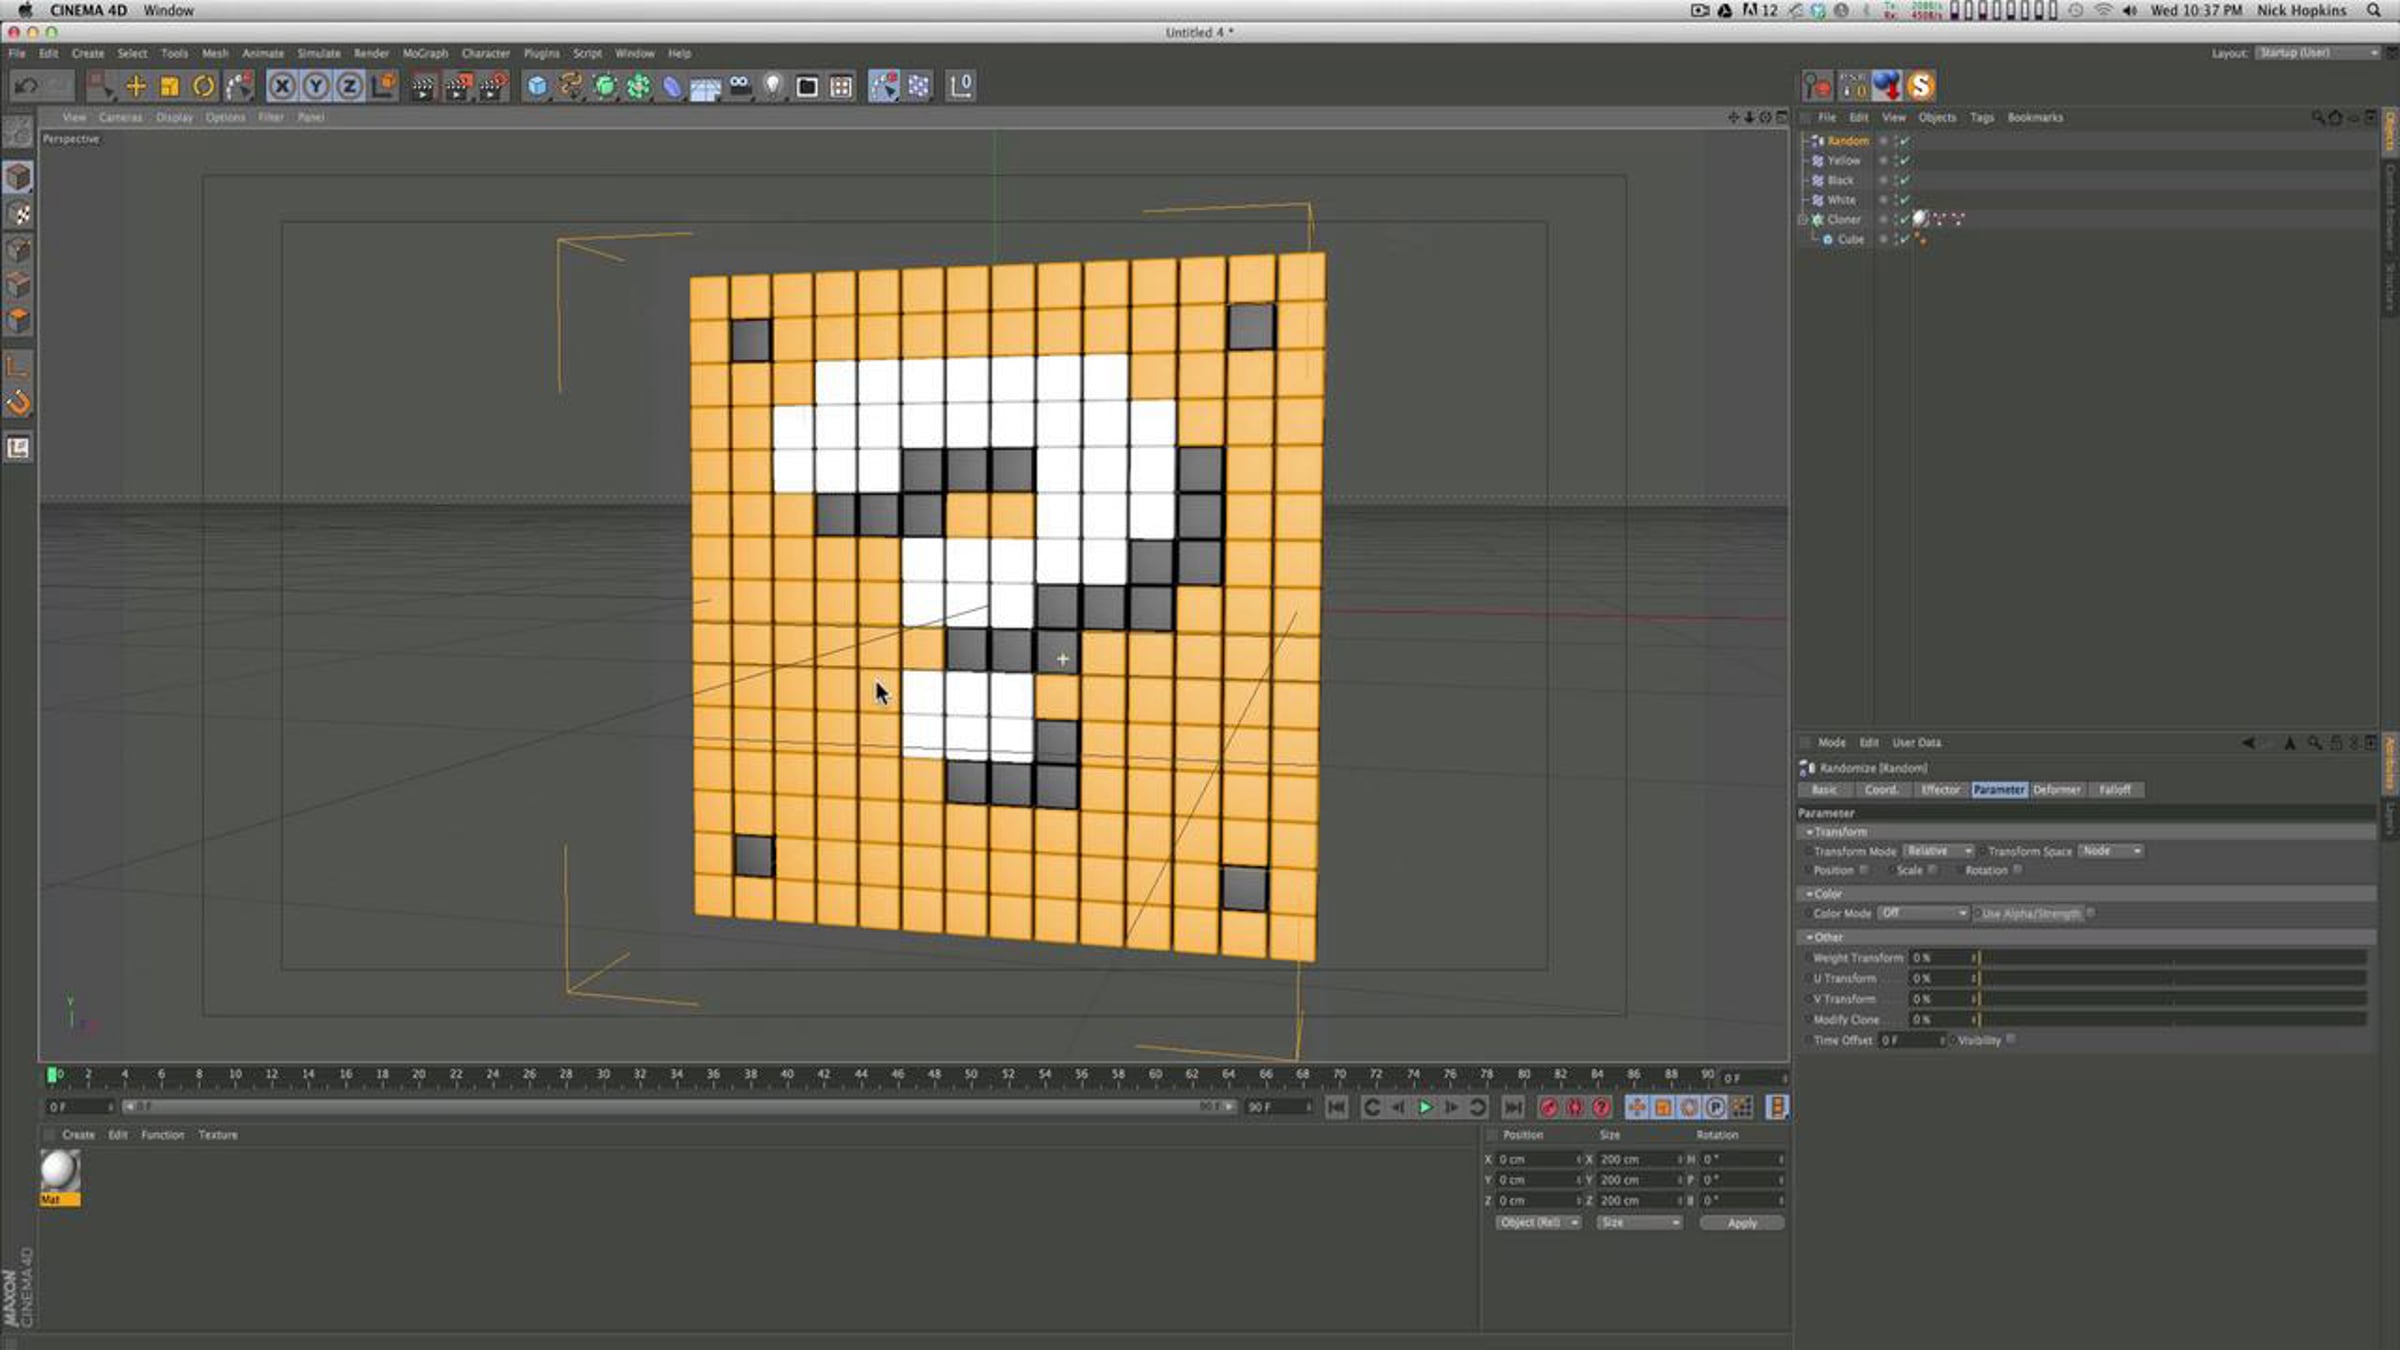The height and width of the screenshot is (1350, 2400).
Task: Add a Cube primitive from the toolbar
Action: [537, 86]
